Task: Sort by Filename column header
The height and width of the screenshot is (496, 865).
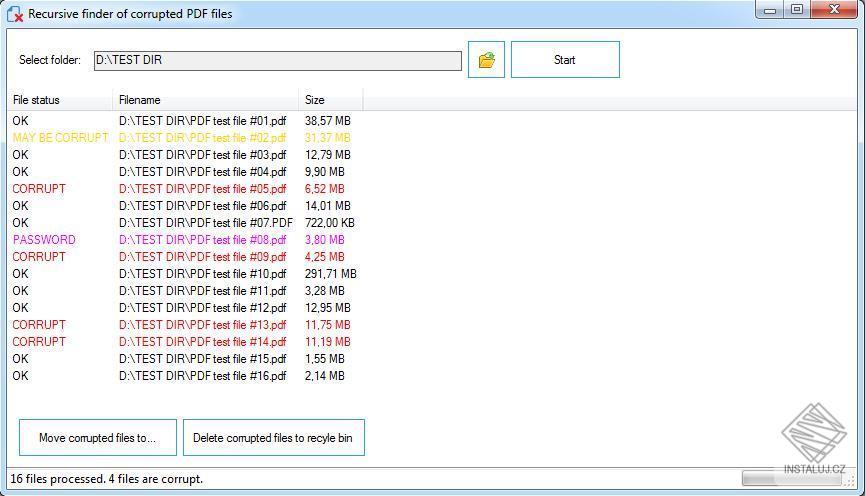Action: tap(205, 100)
